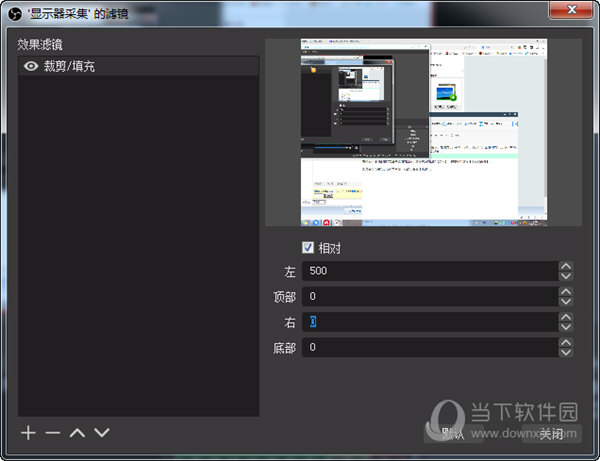The image size is (600, 461).
Task: Increase the 左 crop value with up arrow
Action: pos(567,266)
